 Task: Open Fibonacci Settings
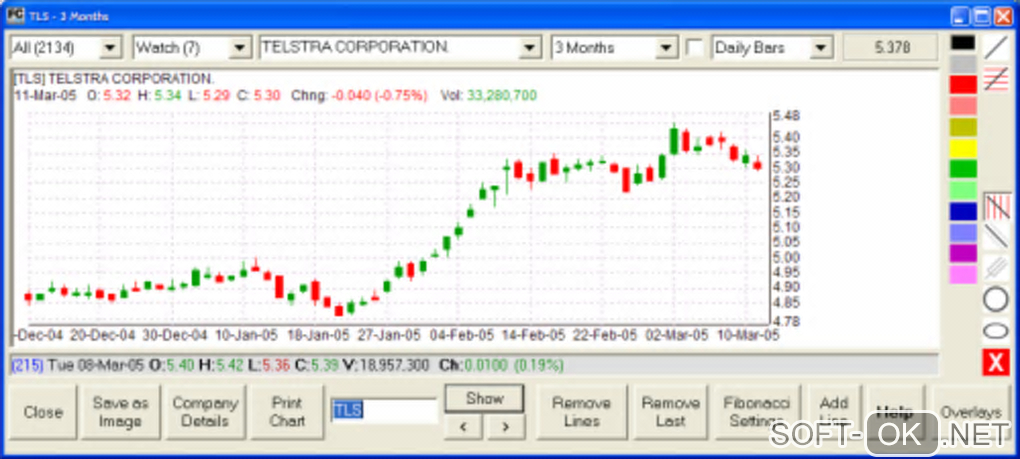coord(756,412)
